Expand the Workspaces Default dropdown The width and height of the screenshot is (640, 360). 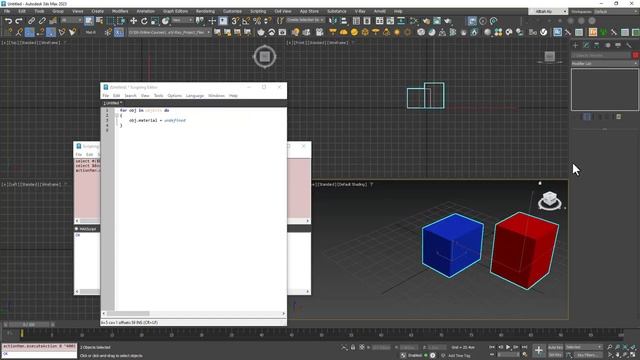pyautogui.click(x=616, y=11)
